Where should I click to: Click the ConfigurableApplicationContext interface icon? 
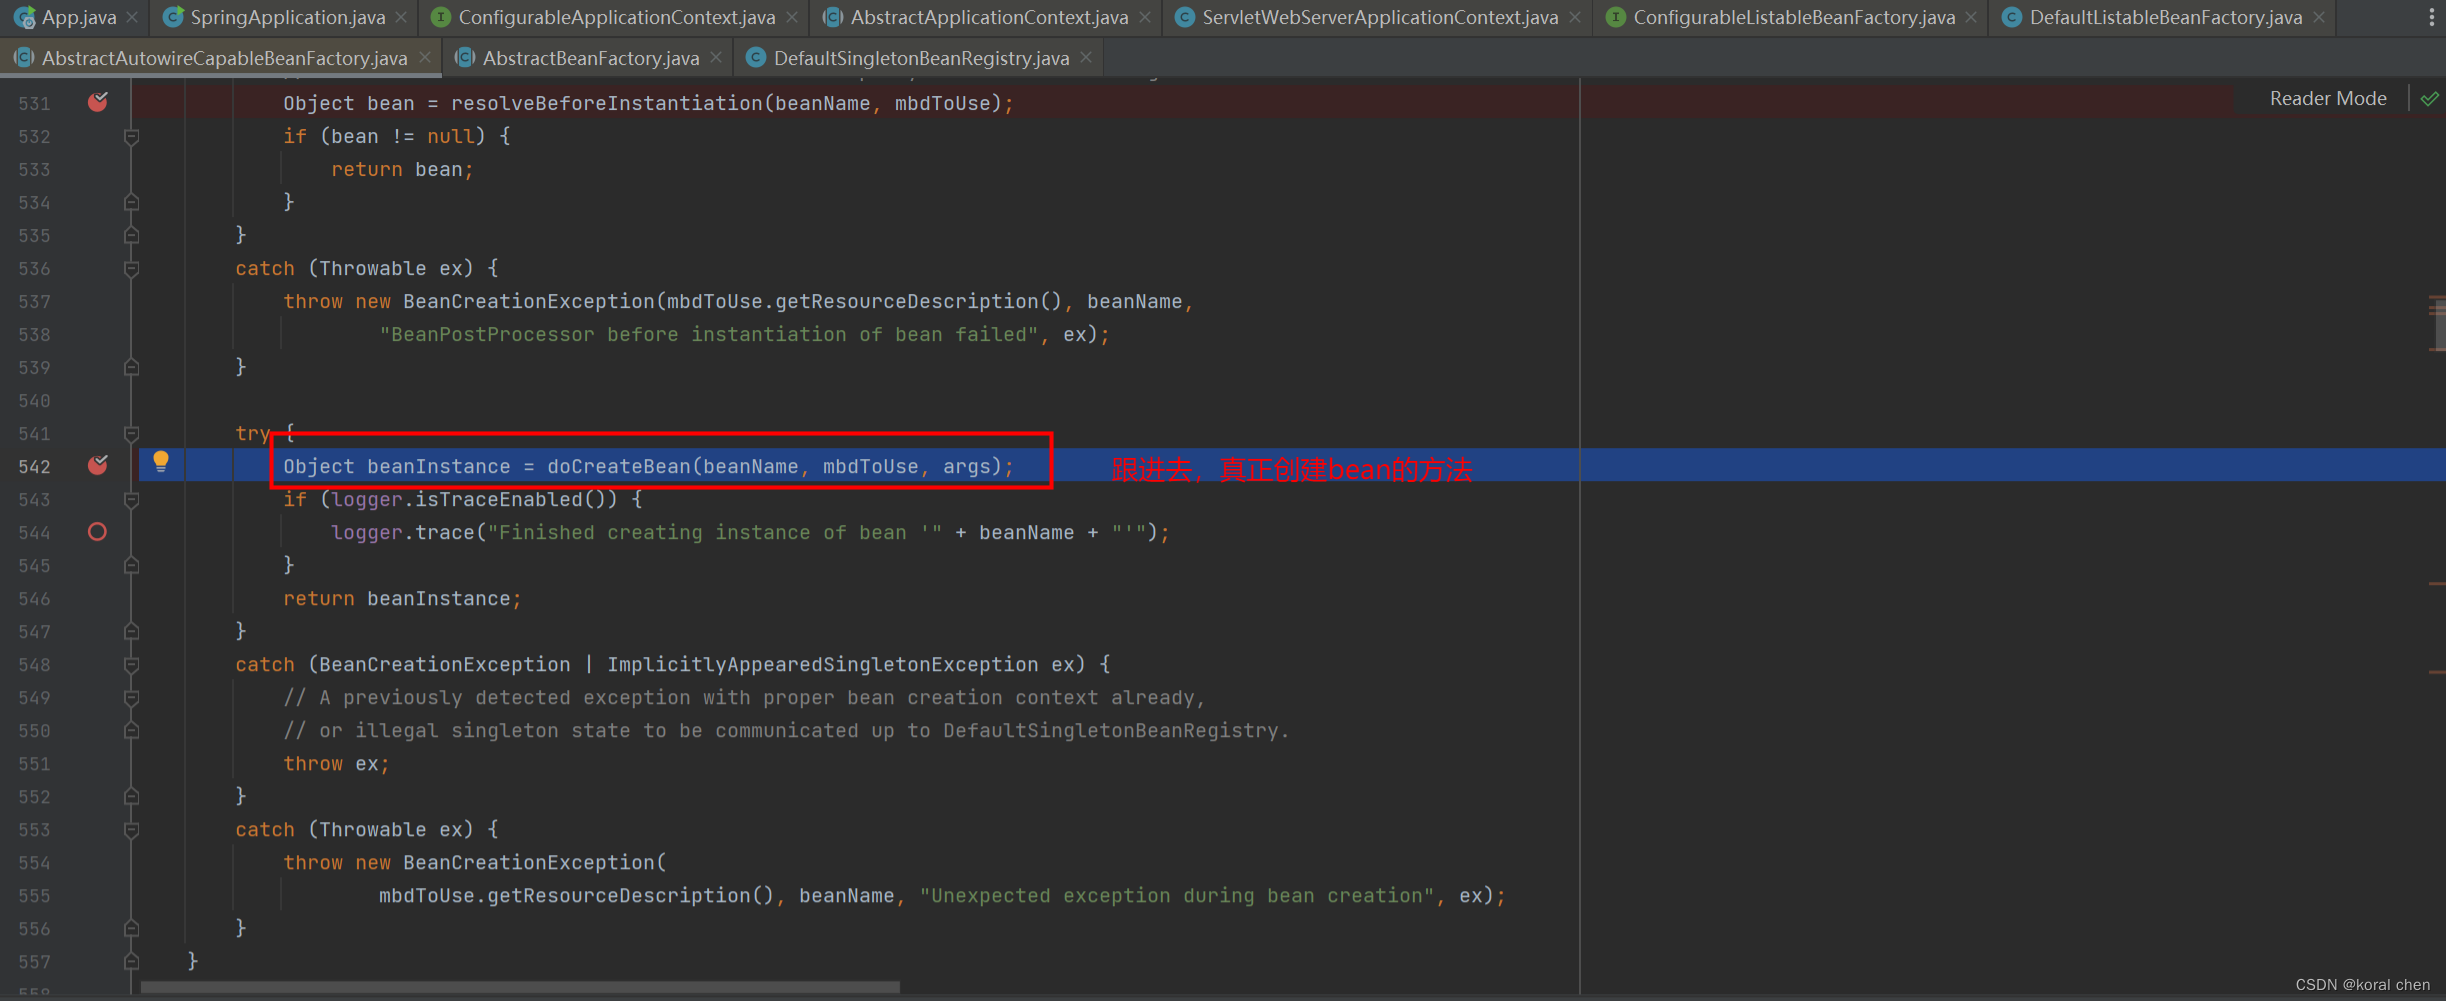440,17
